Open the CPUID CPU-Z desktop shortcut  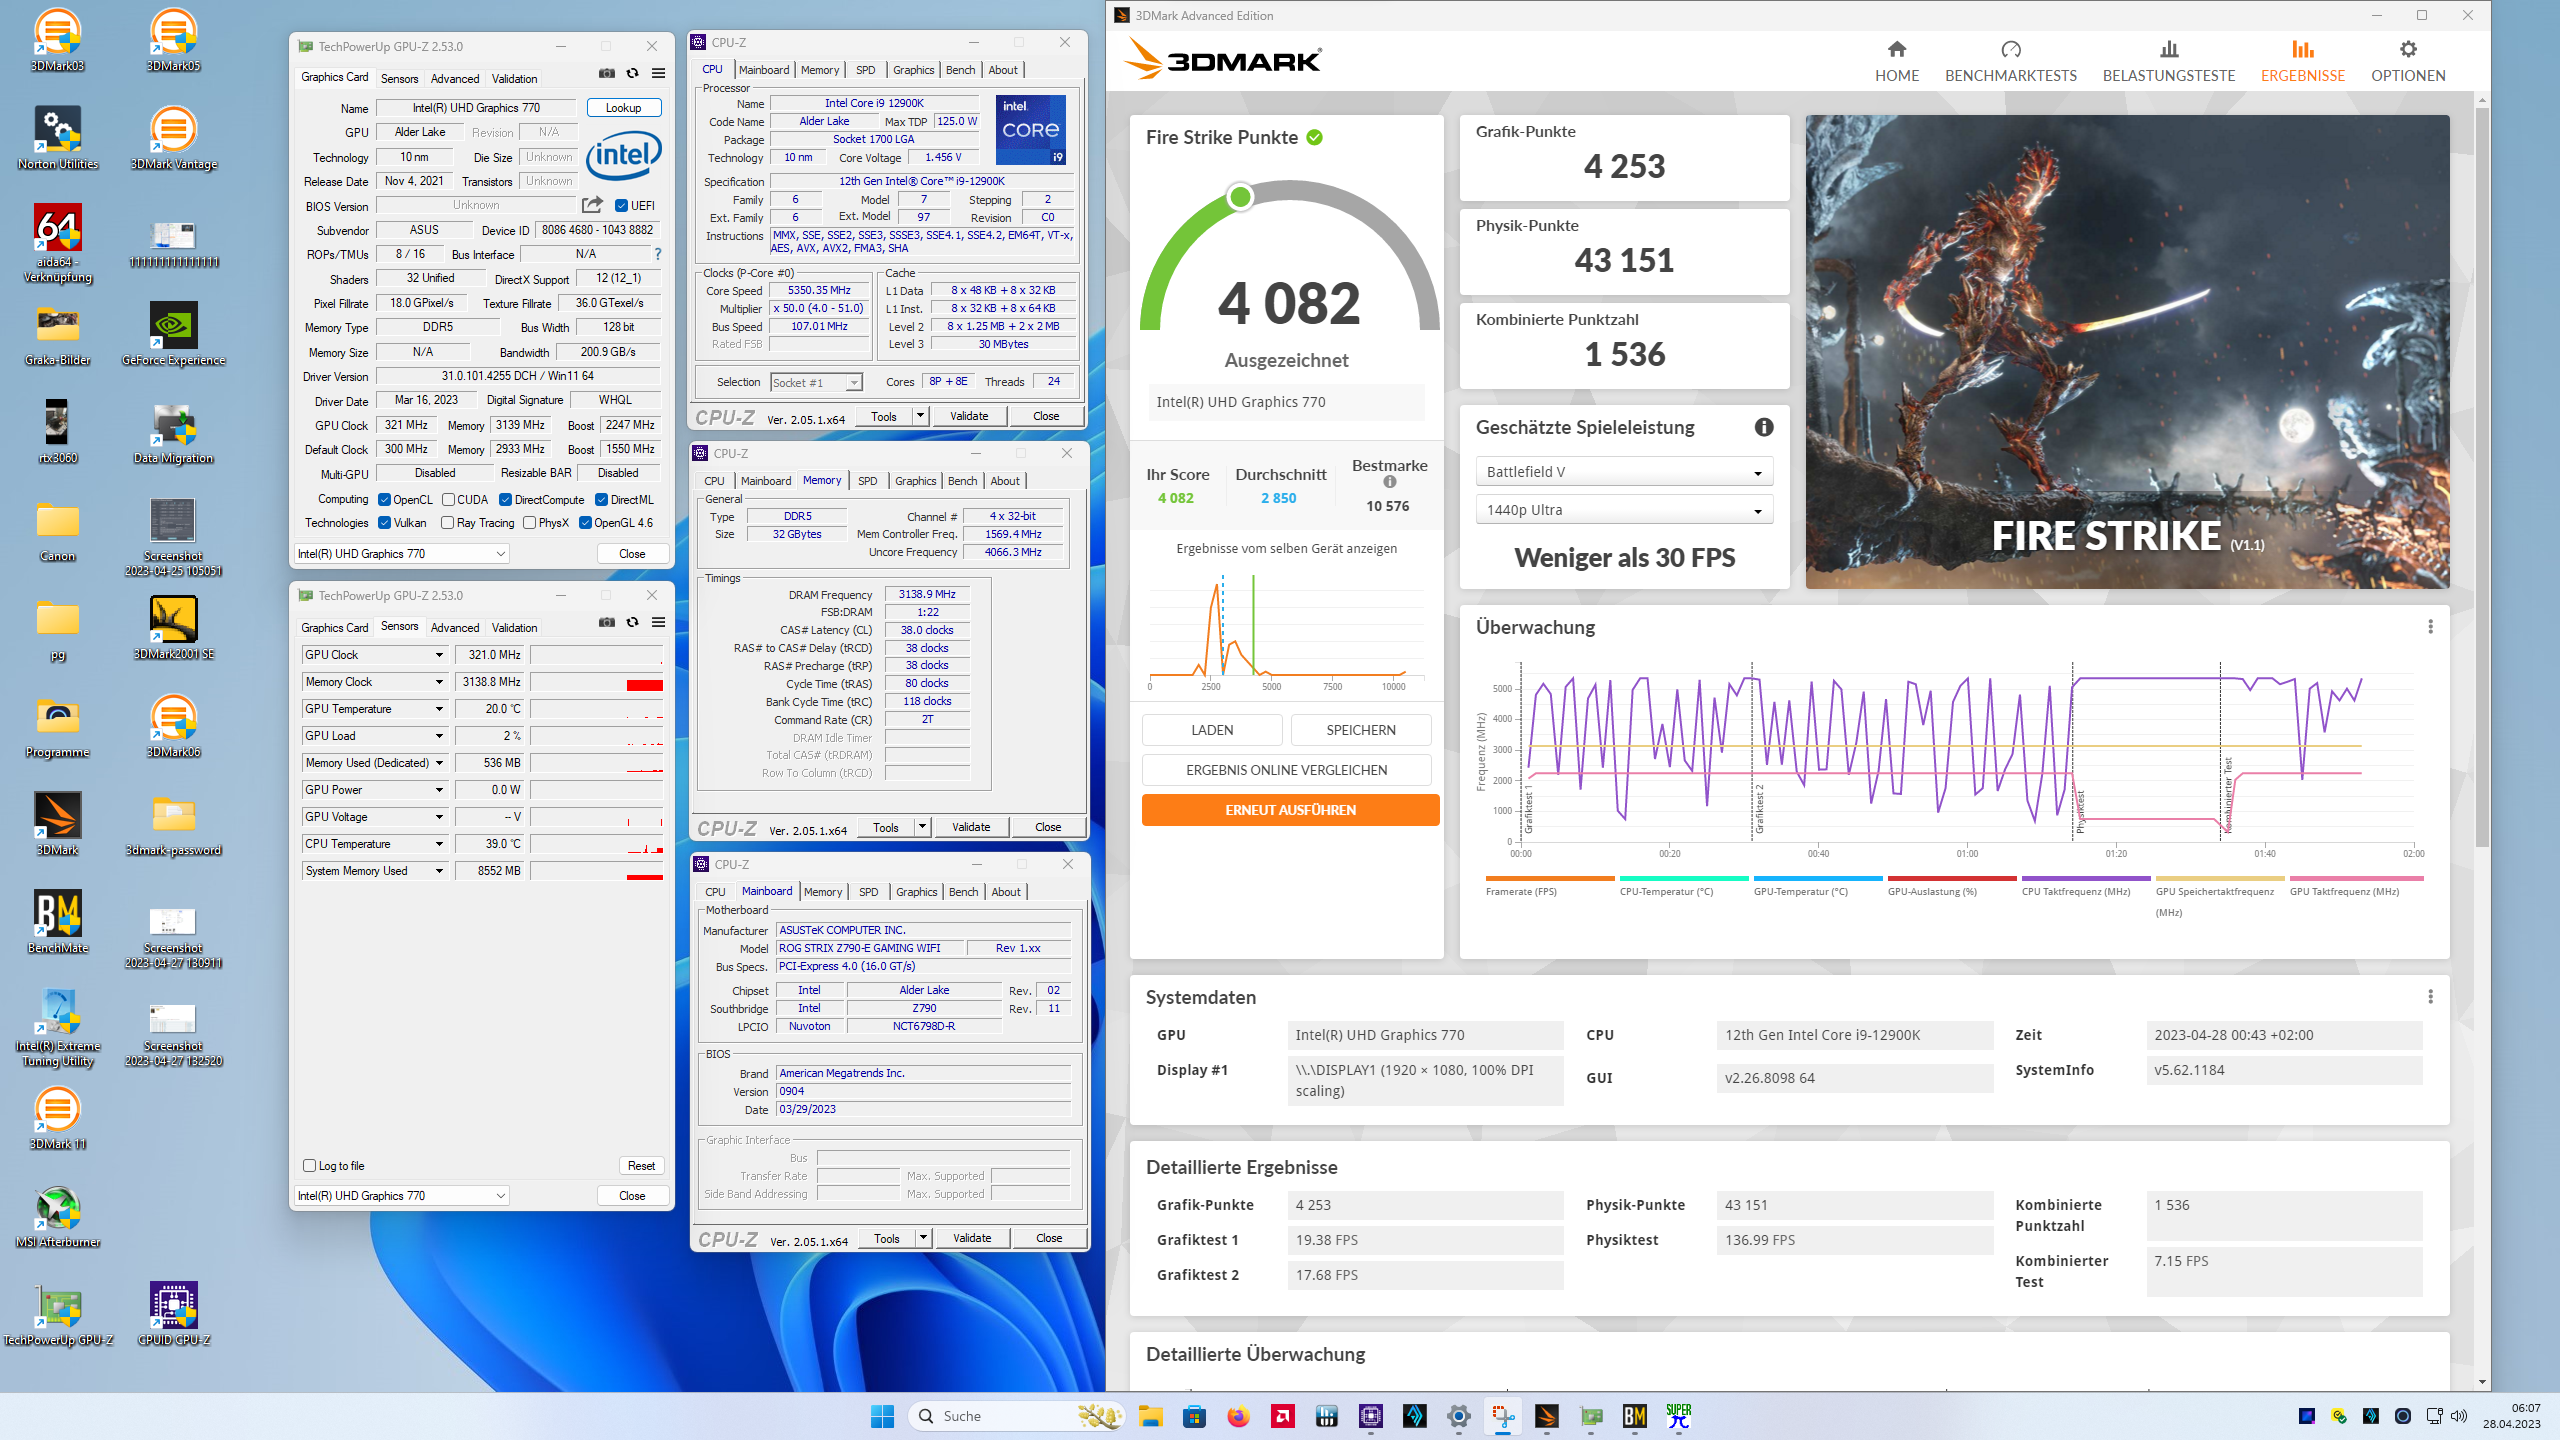(173, 1314)
